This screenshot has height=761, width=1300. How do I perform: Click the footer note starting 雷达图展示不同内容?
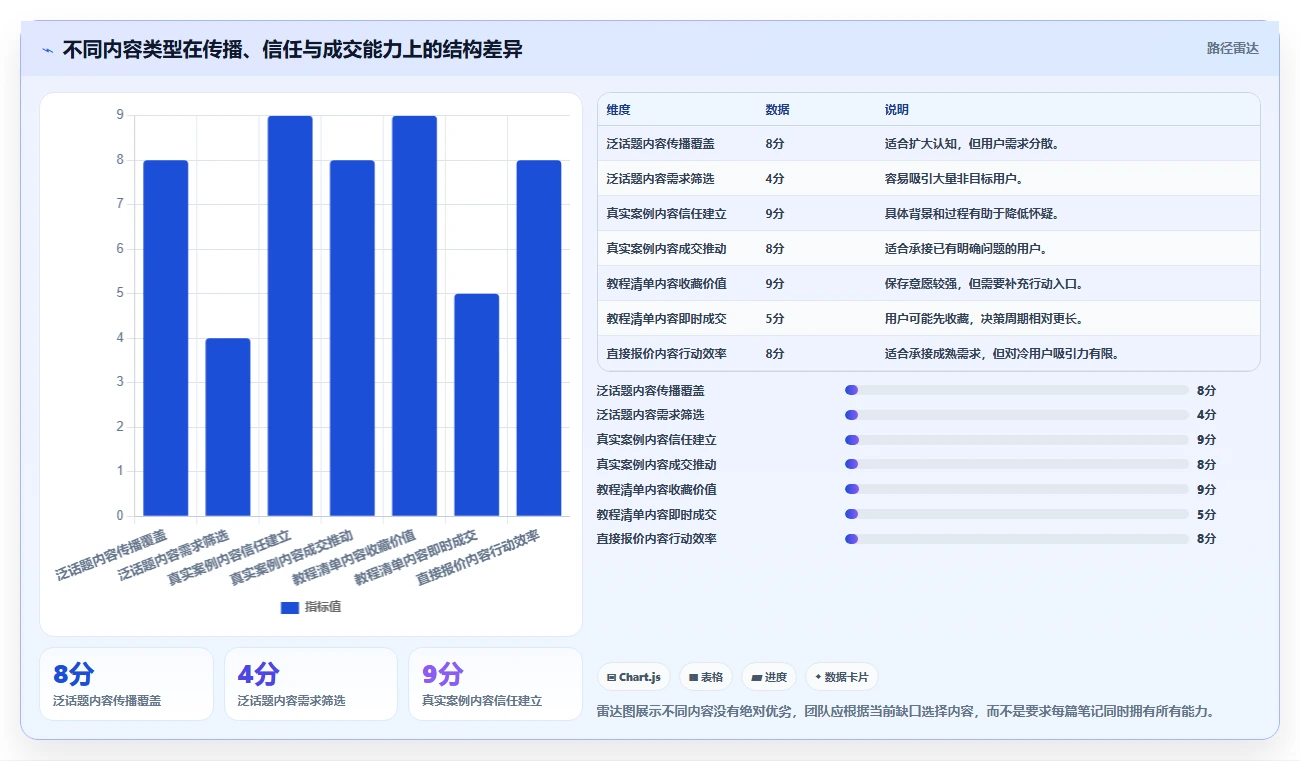pyautogui.click(x=906, y=711)
